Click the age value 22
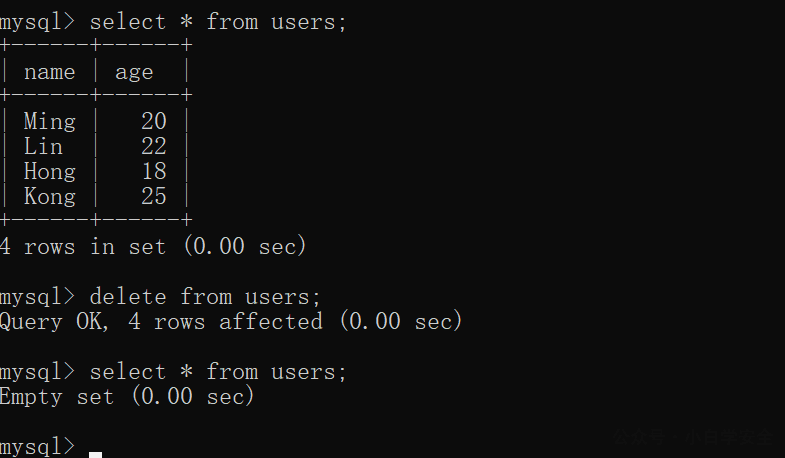This screenshot has height=458, width=785. (x=154, y=146)
